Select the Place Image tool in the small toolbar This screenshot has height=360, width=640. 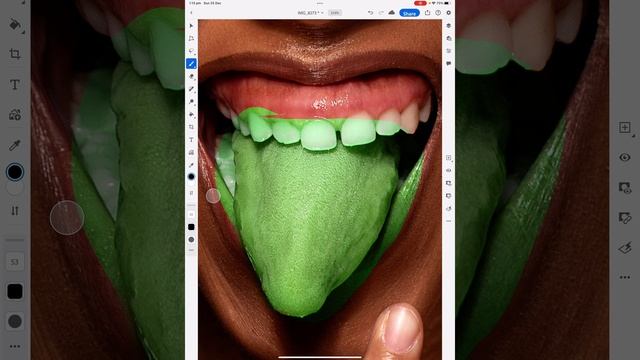coord(191,152)
